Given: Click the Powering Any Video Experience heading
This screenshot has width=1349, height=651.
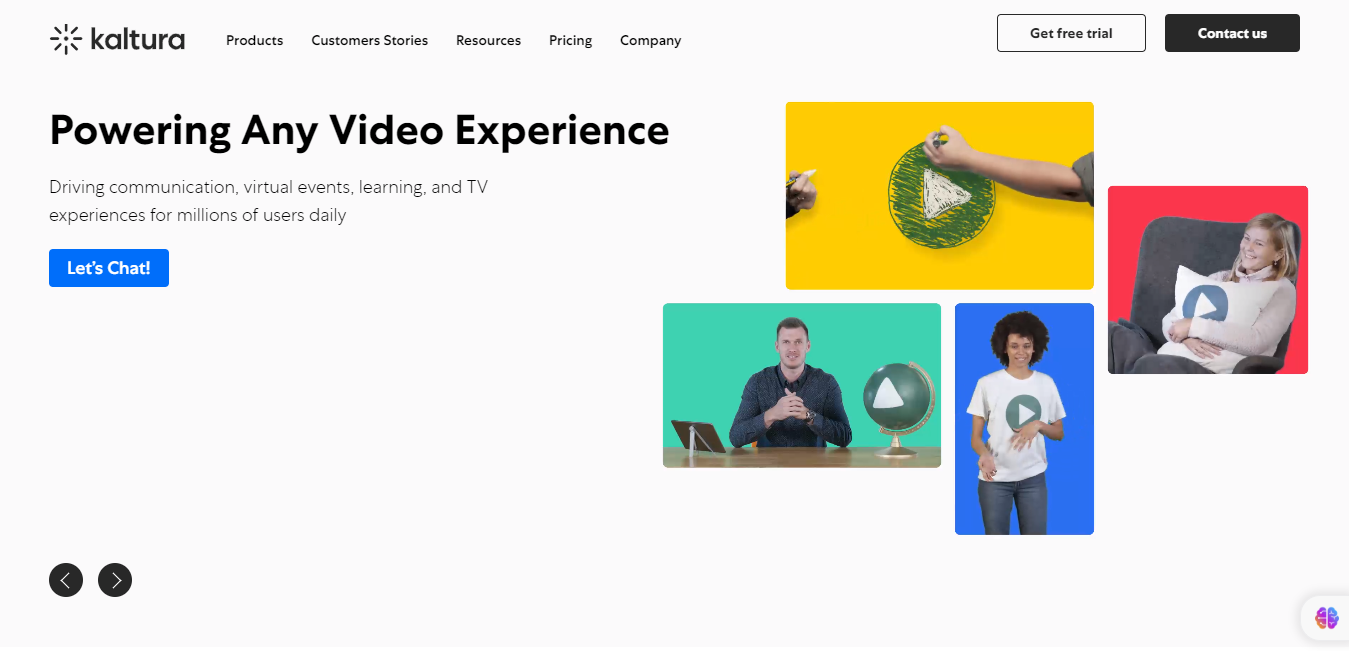Looking at the screenshot, I should (359, 130).
